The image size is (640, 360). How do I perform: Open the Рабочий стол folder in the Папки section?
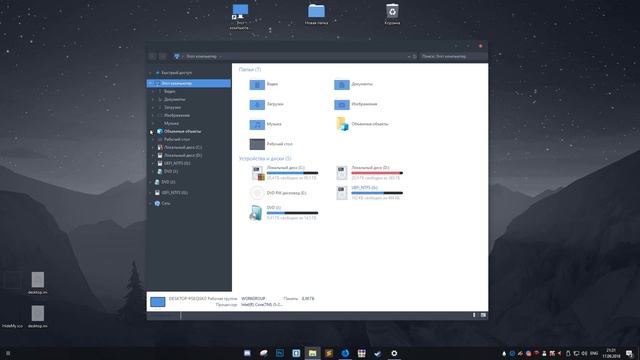[x=257, y=144]
